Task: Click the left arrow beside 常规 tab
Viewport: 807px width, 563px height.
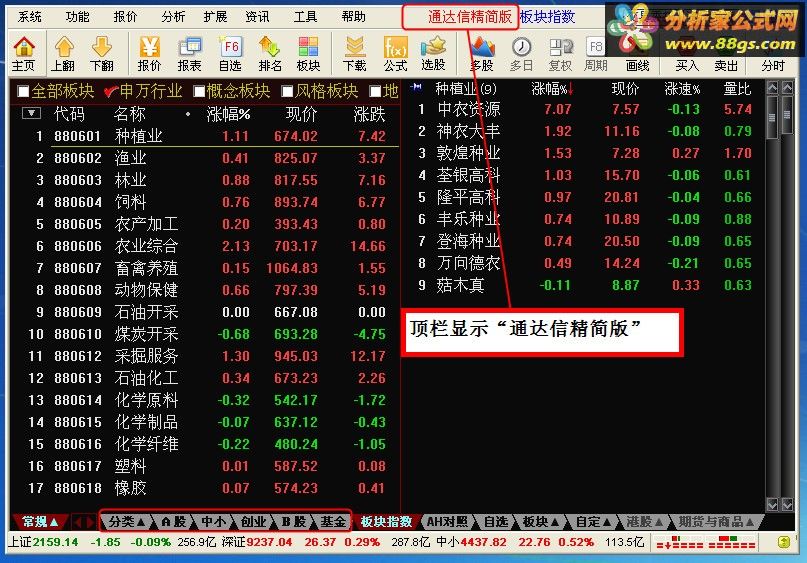Action: pos(78,522)
